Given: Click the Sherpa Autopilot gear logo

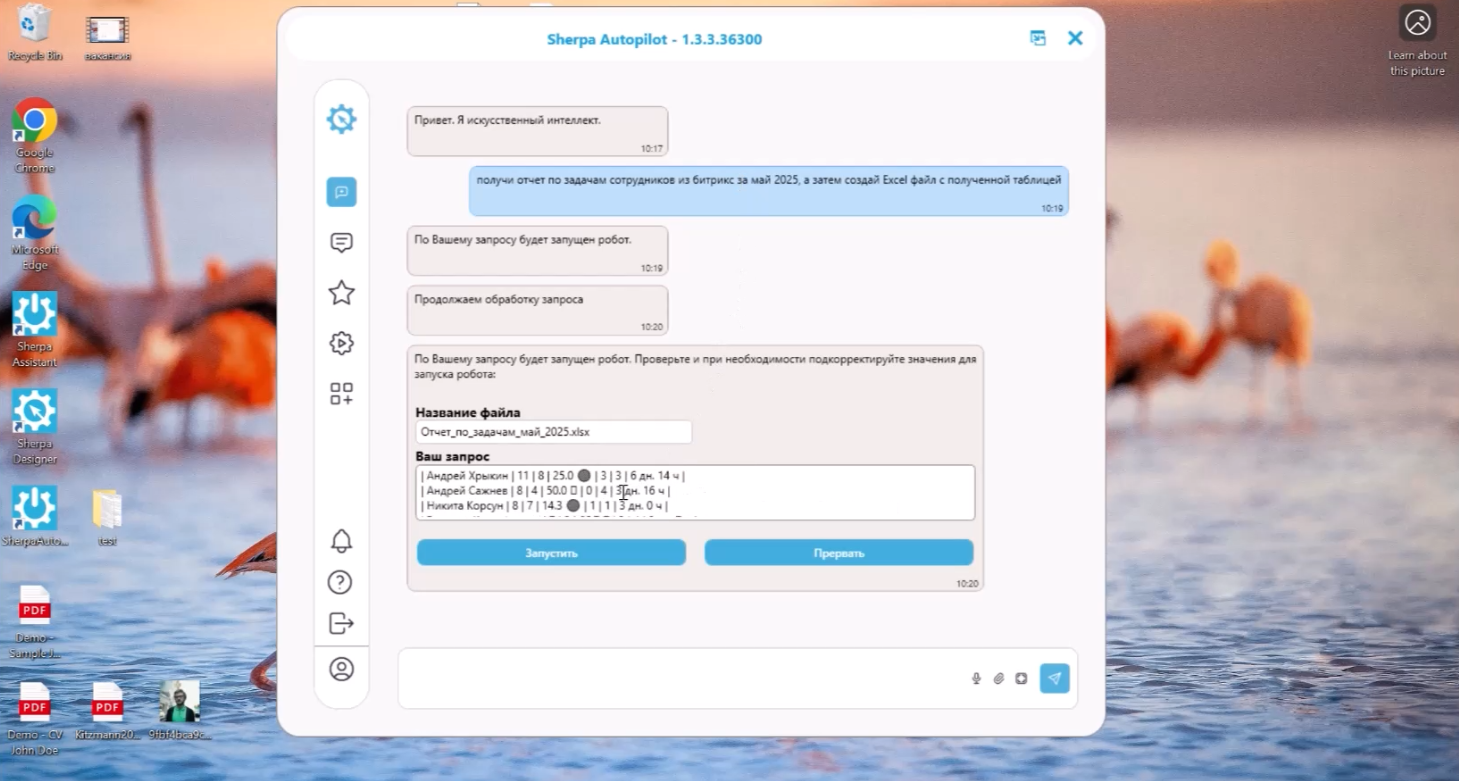Looking at the screenshot, I should pyautogui.click(x=341, y=120).
